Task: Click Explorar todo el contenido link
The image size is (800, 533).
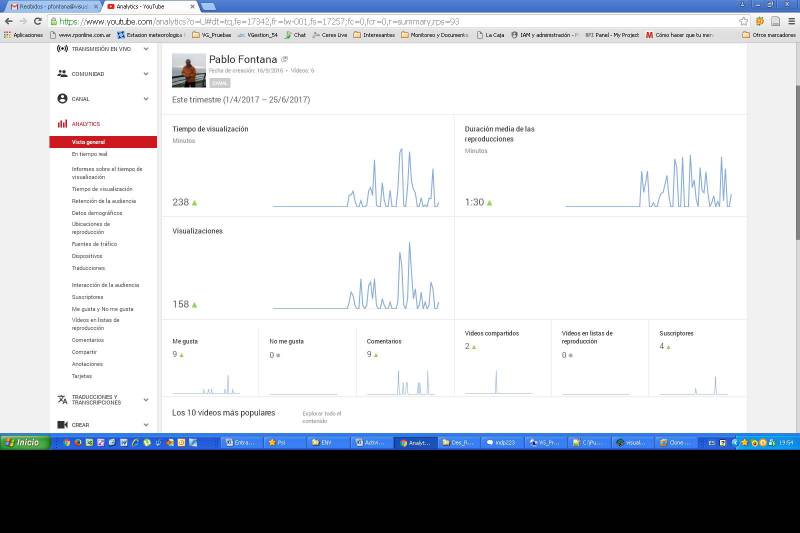Action: click(321, 417)
